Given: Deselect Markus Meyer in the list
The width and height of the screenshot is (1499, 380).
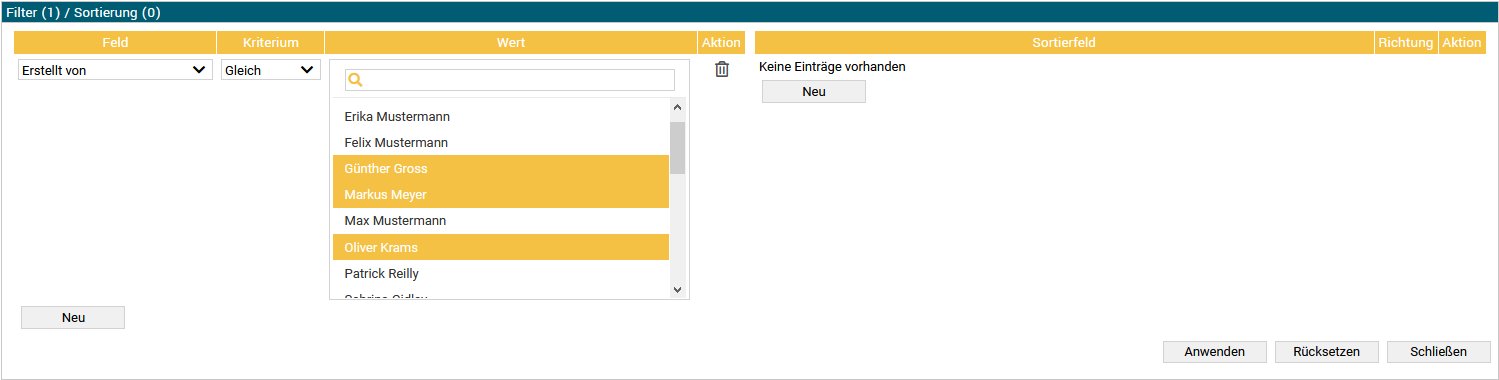Looking at the screenshot, I should [501, 194].
